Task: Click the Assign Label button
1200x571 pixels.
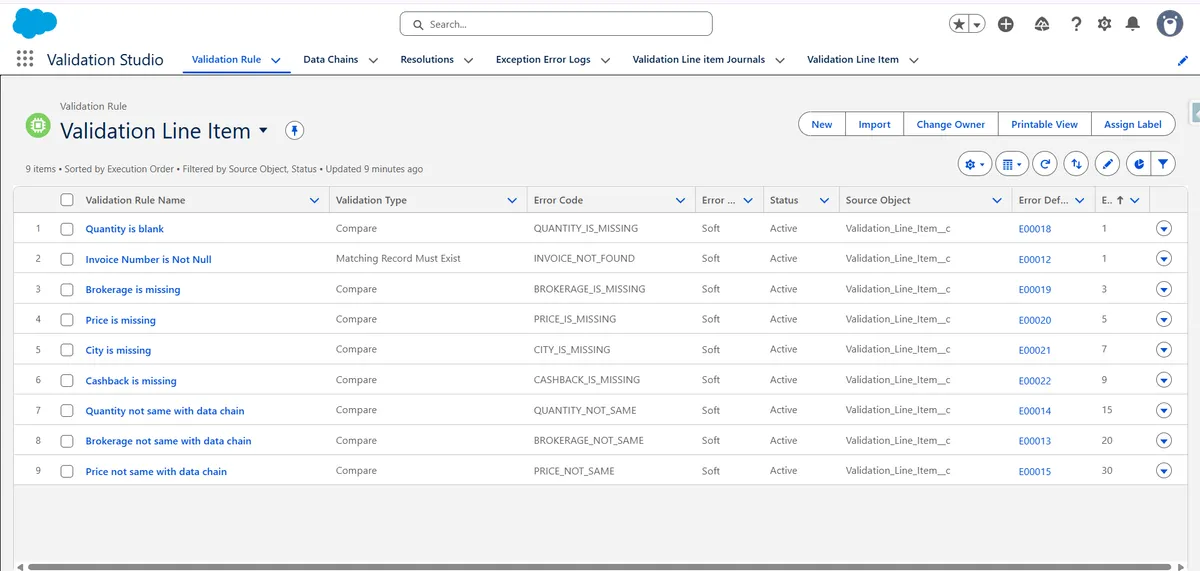Action: click(1133, 124)
